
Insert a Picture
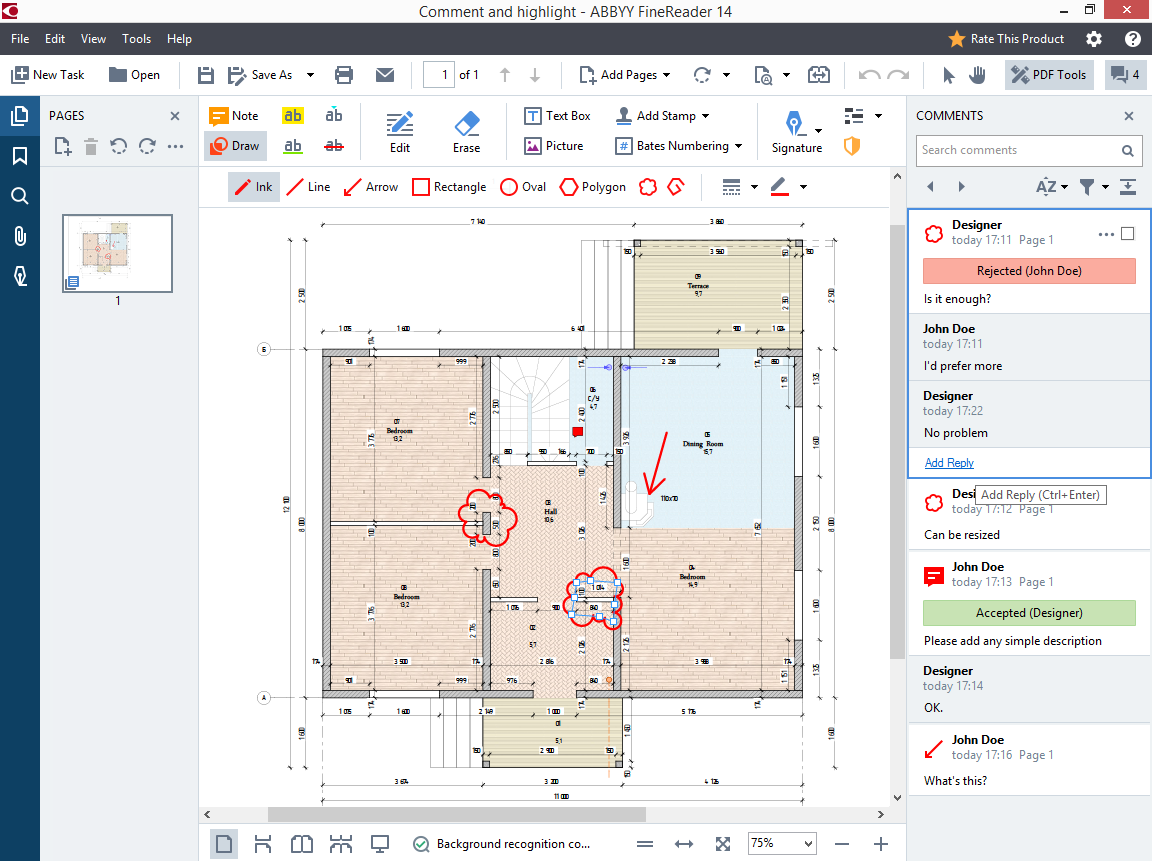point(553,145)
